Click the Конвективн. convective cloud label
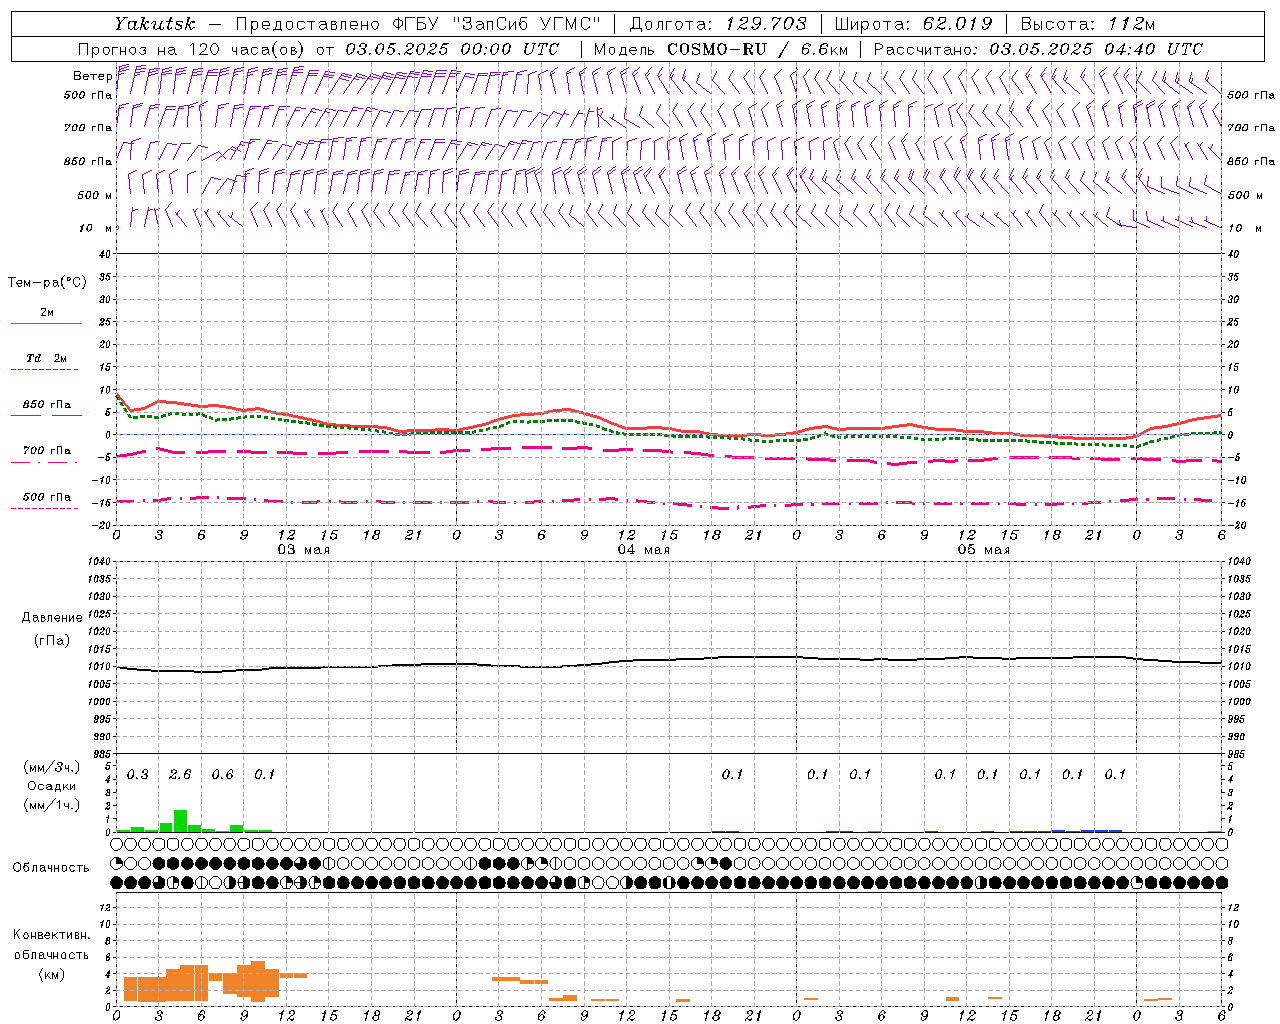This screenshot has width=1280, height=1024. coord(51,935)
